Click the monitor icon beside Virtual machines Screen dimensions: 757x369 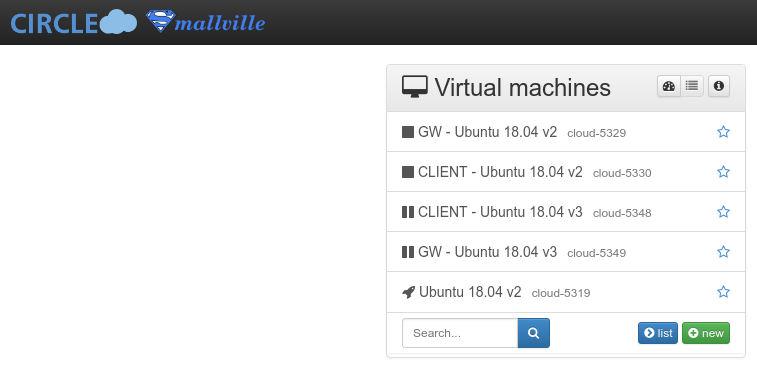click(415, 87)
